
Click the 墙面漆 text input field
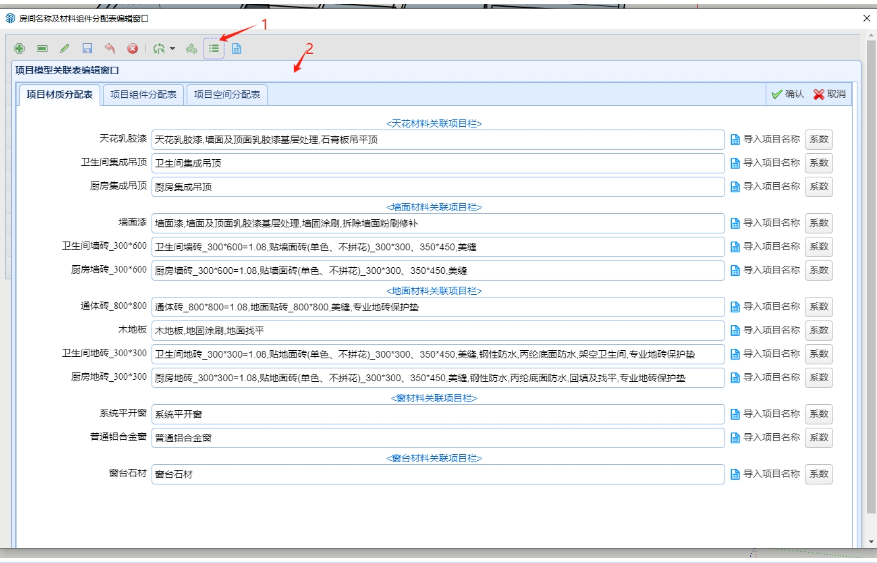coord(436,223)
